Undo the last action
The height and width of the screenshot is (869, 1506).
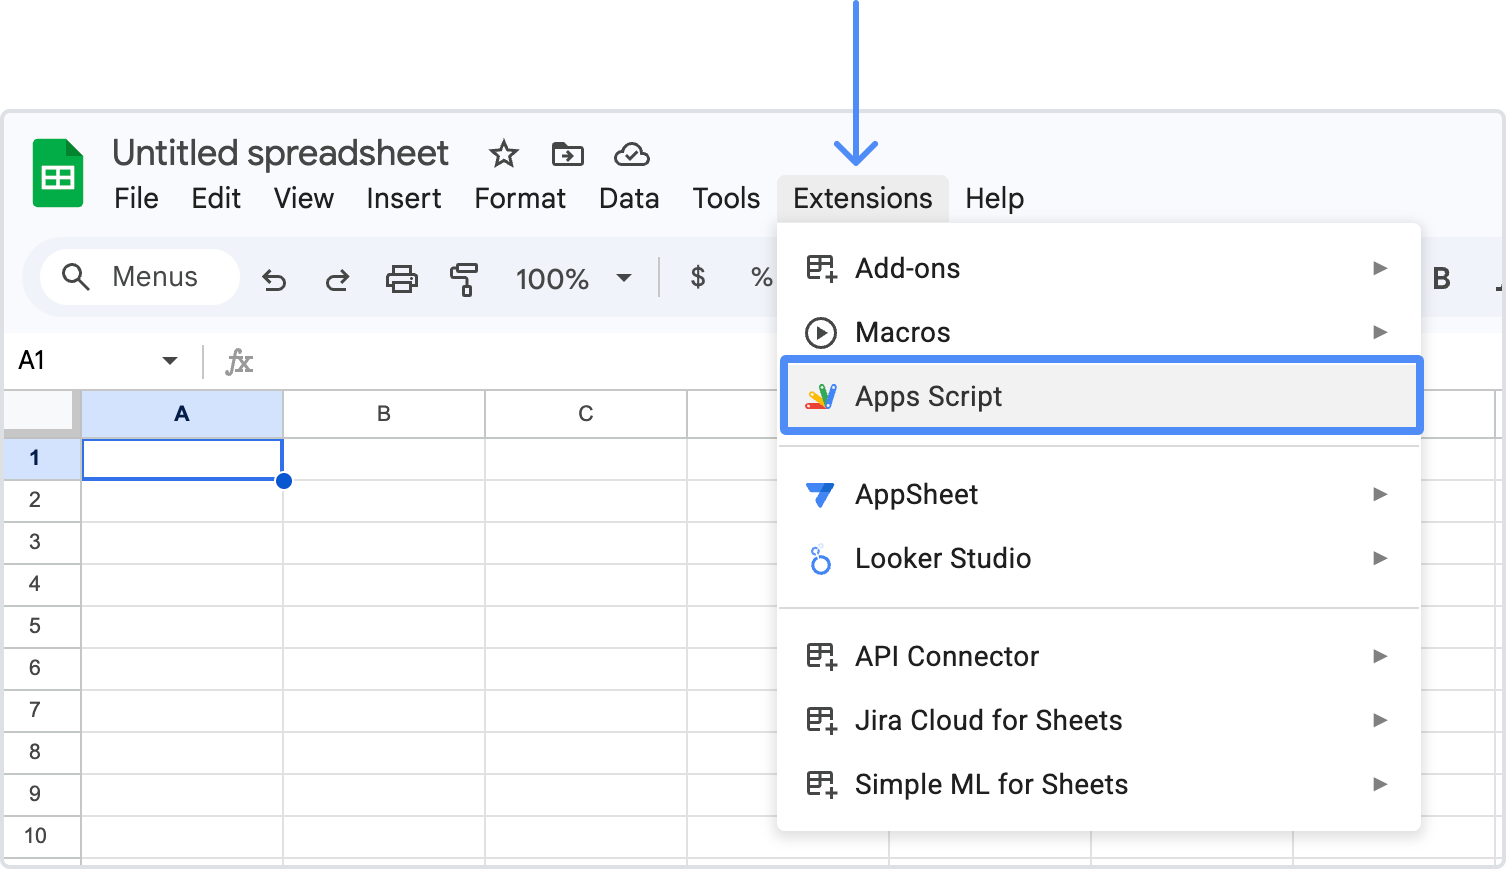tap(274, 279)
